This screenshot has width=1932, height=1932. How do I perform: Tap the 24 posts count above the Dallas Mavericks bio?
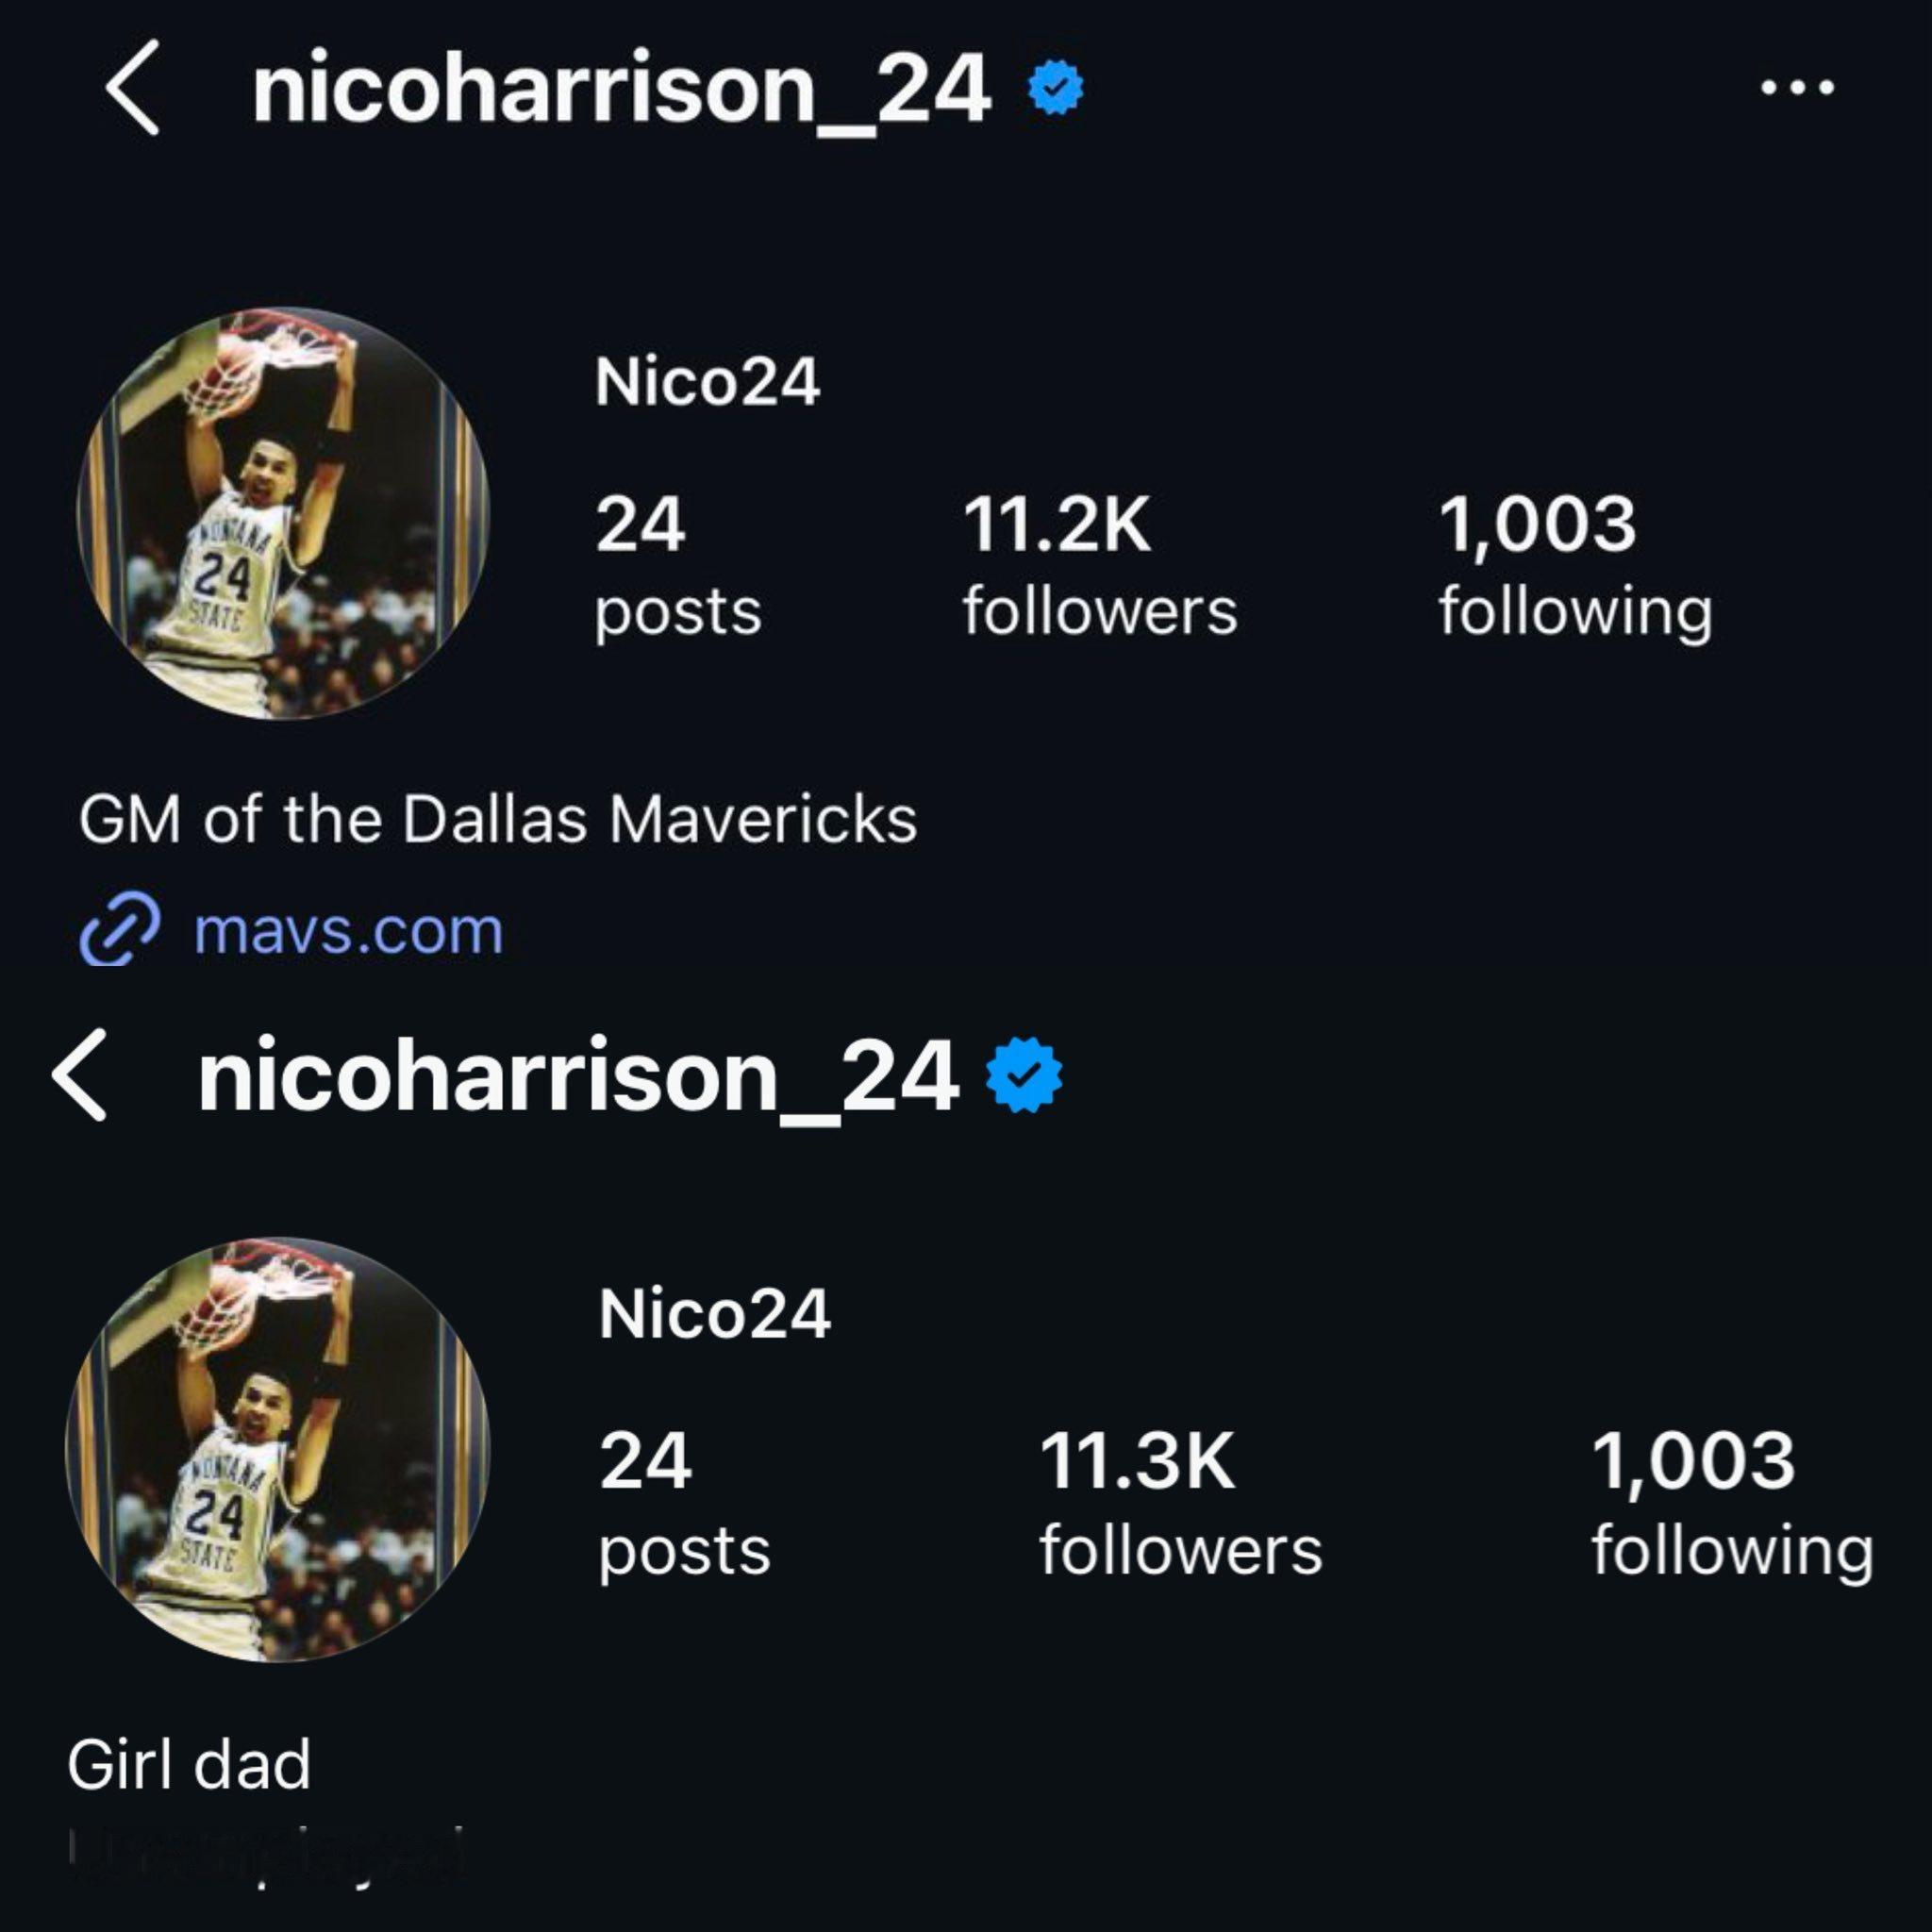point(678,565)
